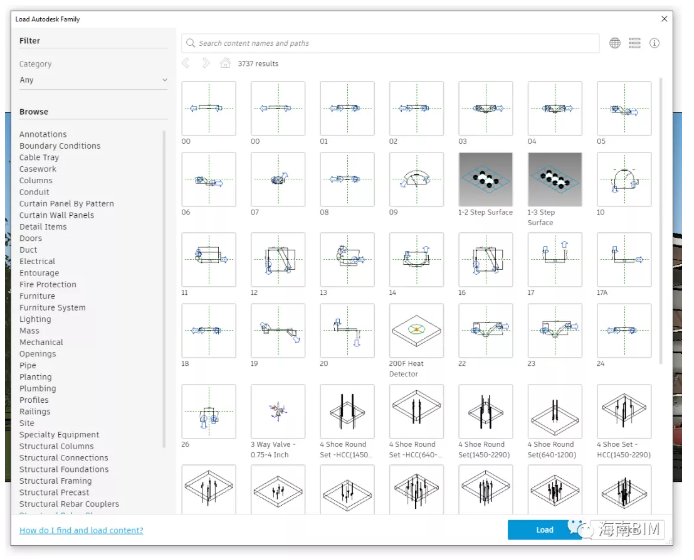Select the 4 Shoe Round Set(1450-2290) thumbnail
This screenshot has height=560, width=694.
pyautogui.click(x=486, y=411)
